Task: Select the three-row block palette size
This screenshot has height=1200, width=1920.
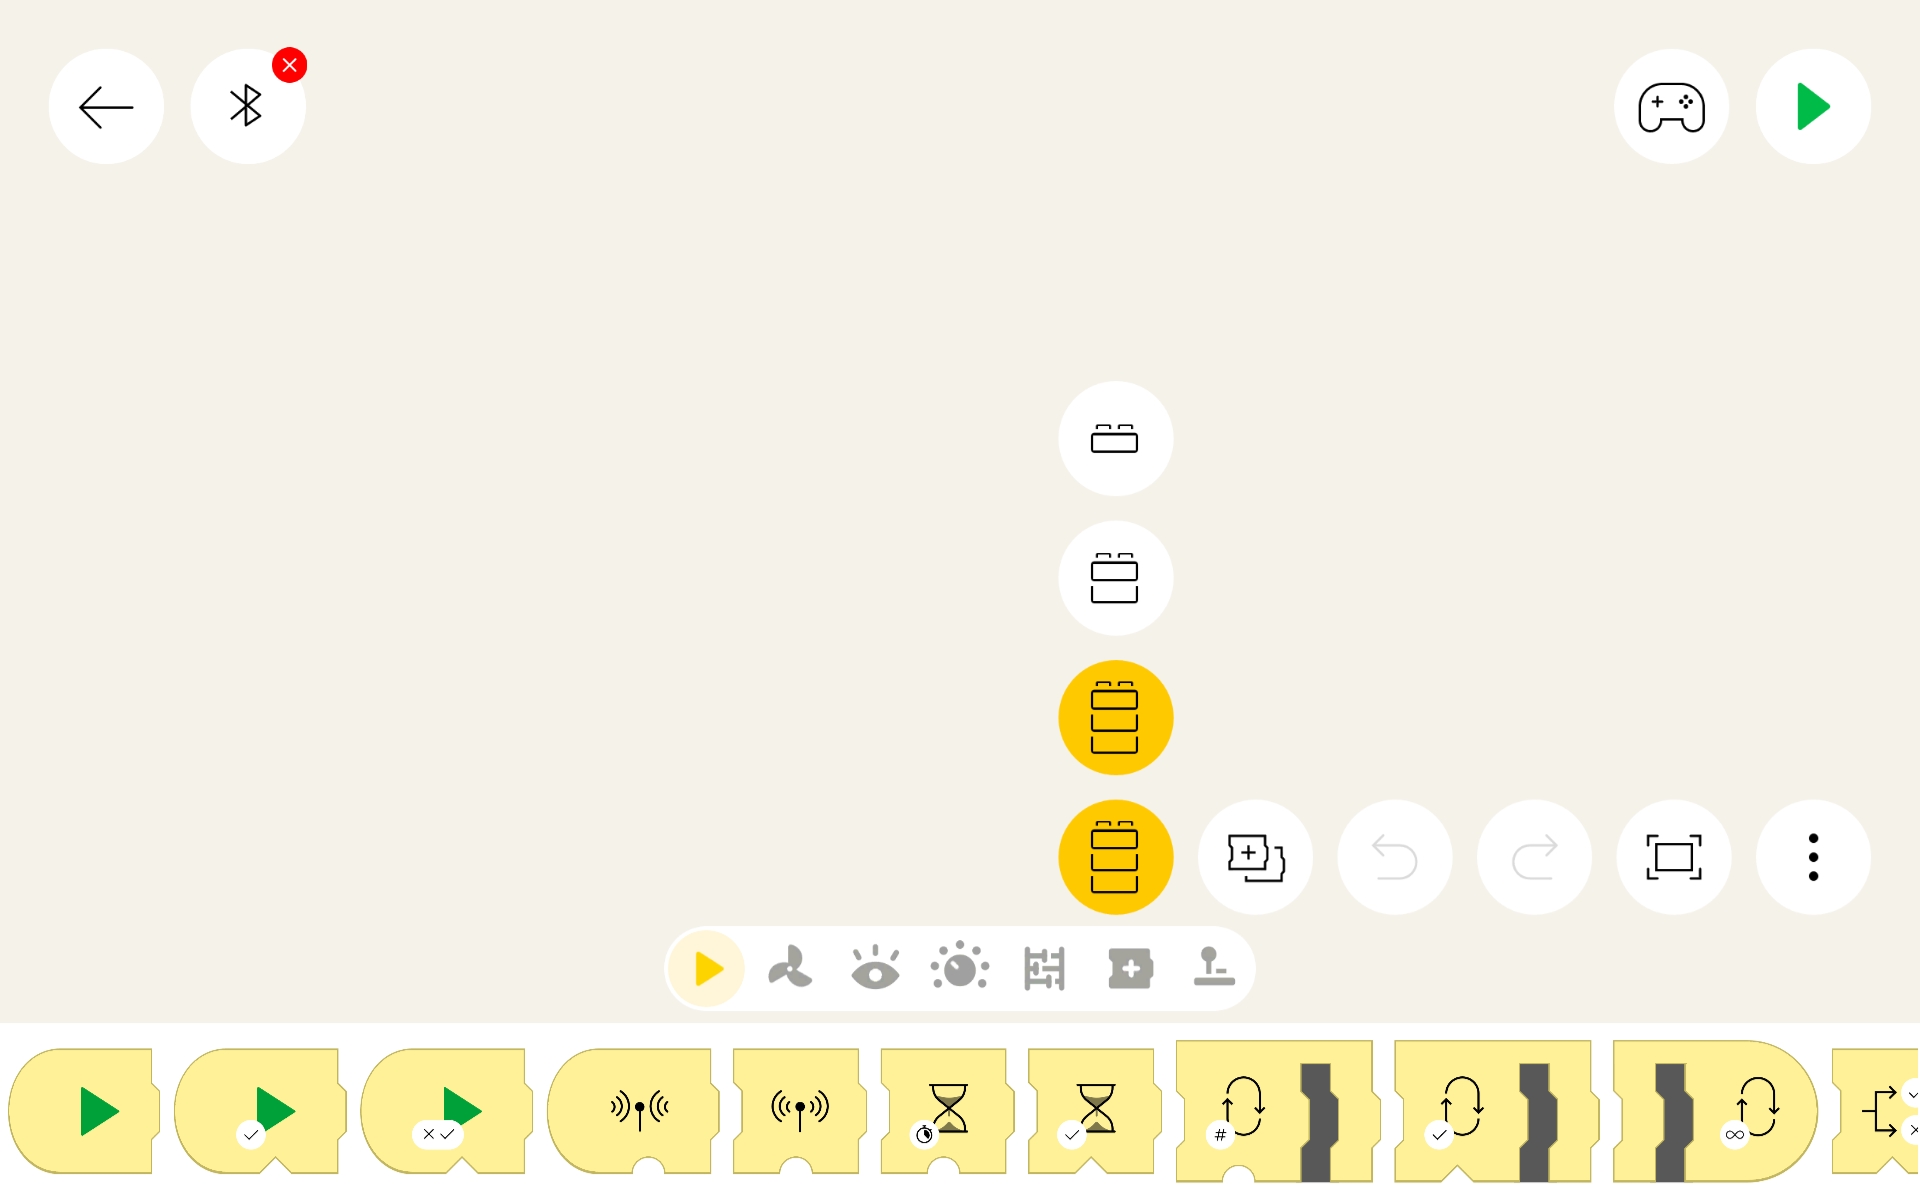Action: [x=1115, y=718]
